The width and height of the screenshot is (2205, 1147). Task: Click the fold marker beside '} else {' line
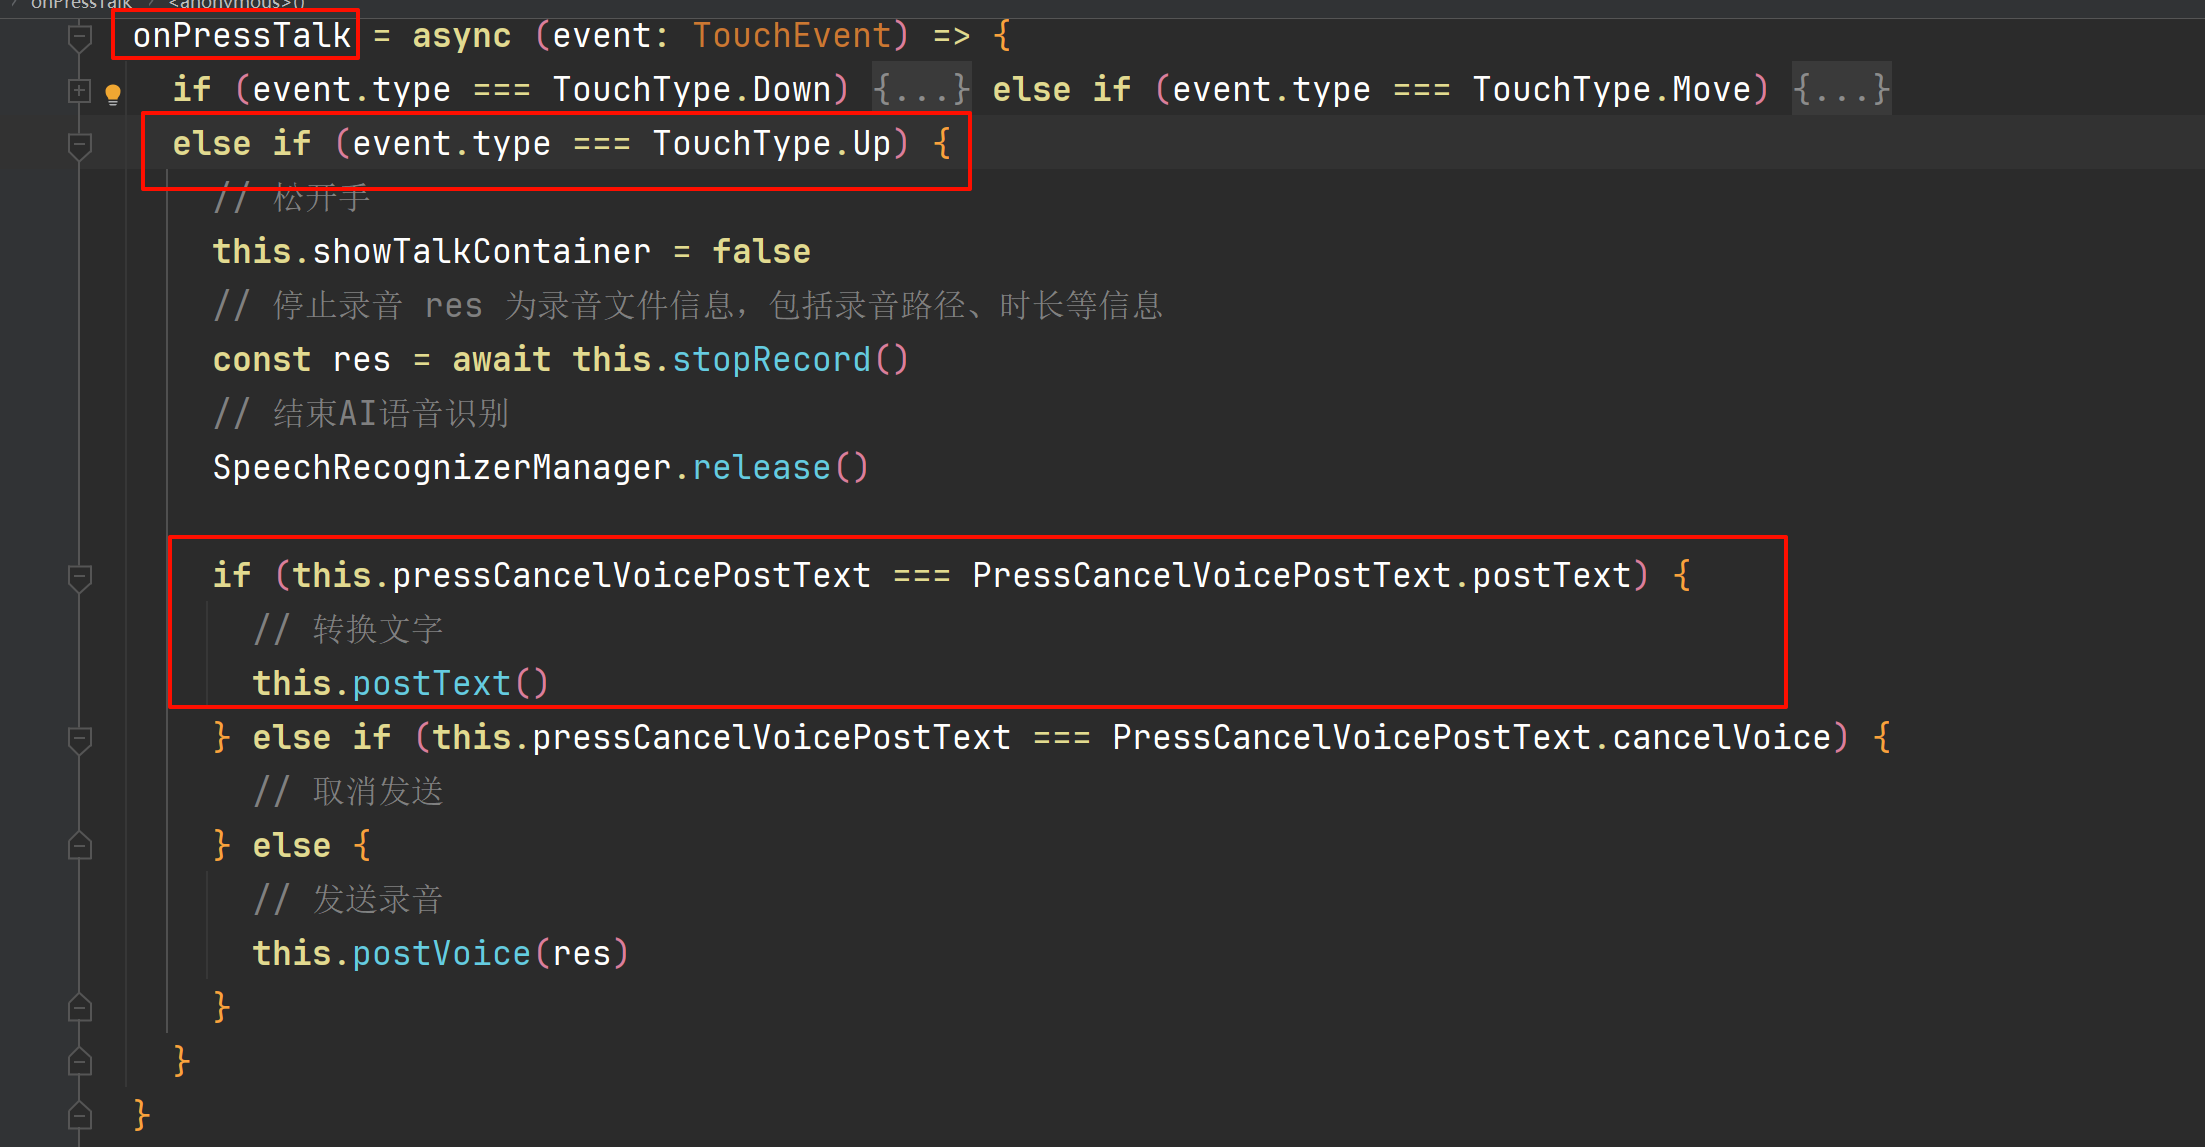point(80,847)
